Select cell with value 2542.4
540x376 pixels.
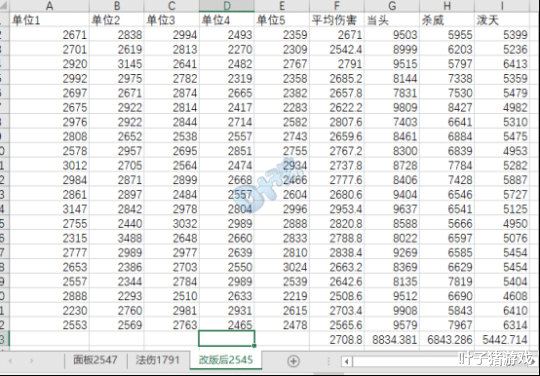click(337, 49)
